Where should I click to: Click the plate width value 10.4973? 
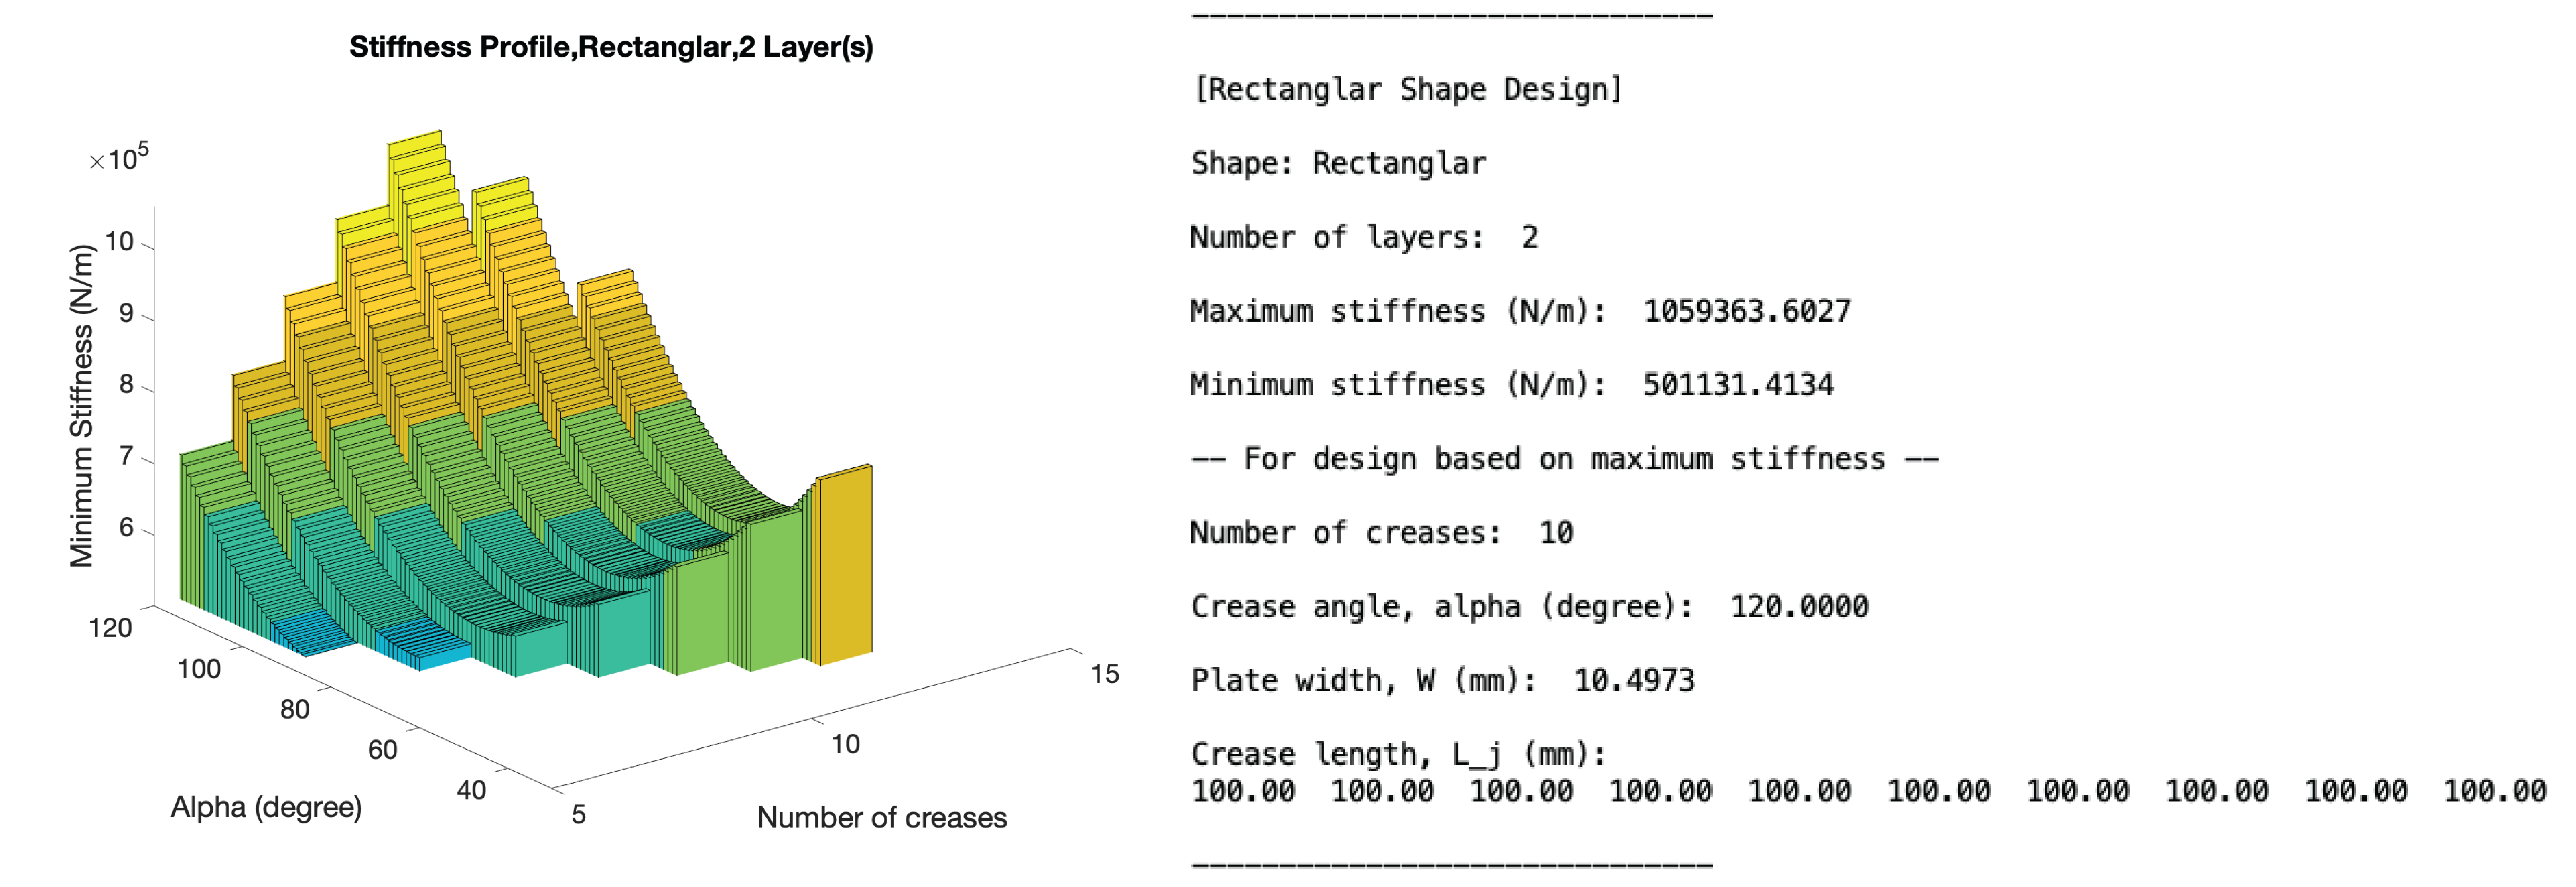[x=1634, y=680]
